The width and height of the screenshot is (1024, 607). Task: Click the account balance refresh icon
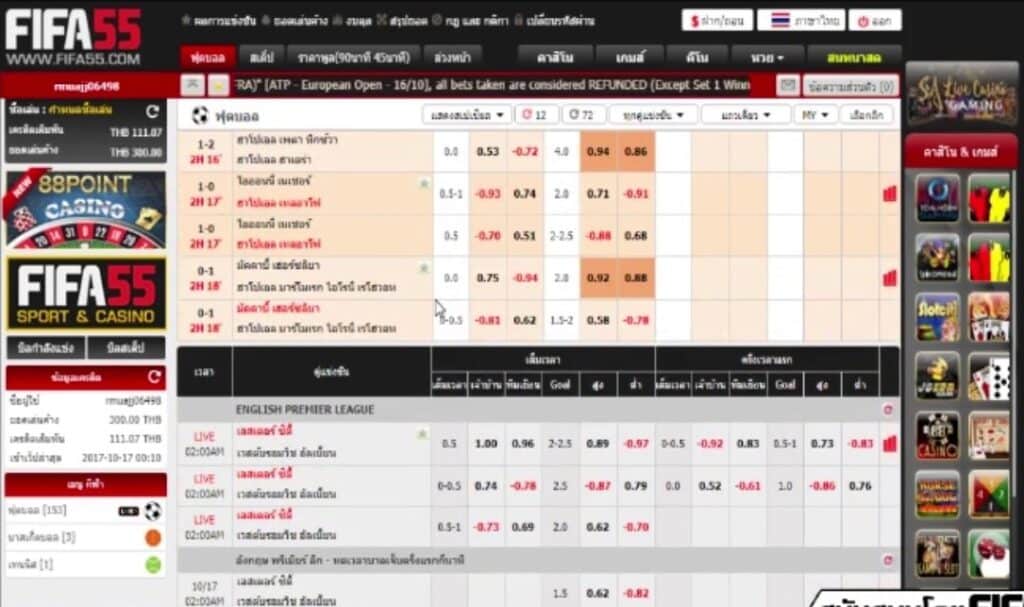(152, 111)
